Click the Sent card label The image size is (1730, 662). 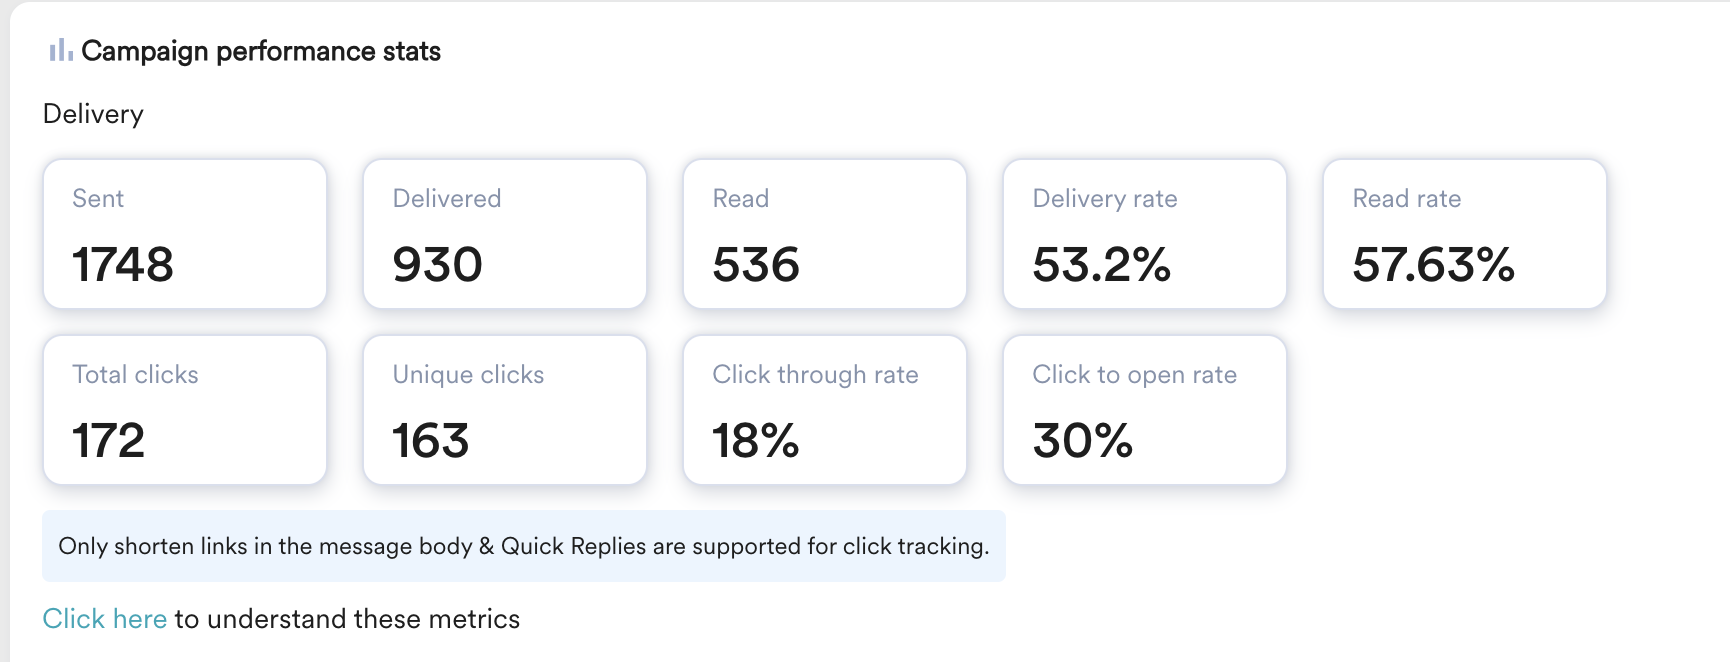tap(98, 199)
